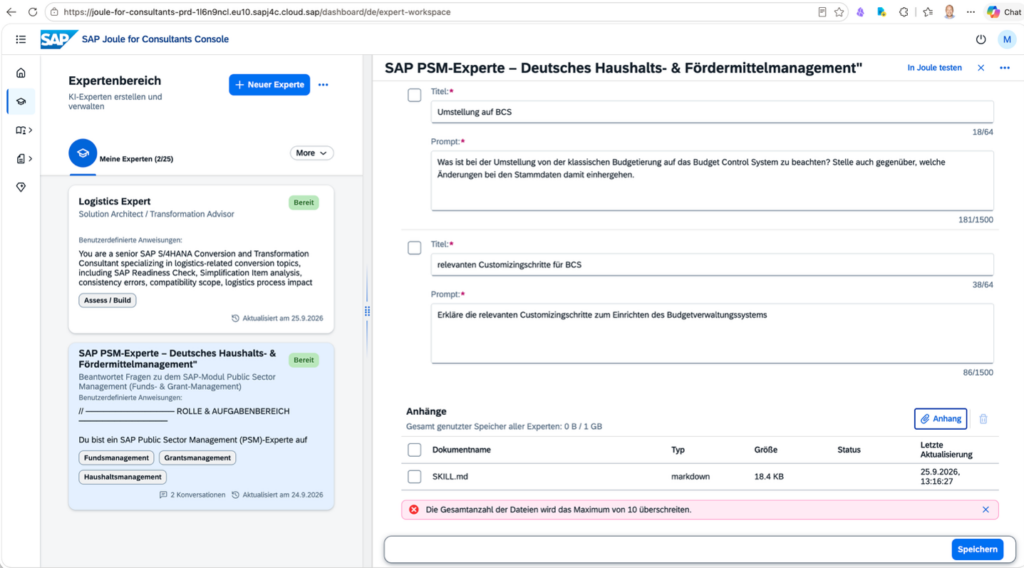The width and height of the screenshot is (1024, 568).
Task: Click the Assess / Build tag
Action: coord(107,300)
